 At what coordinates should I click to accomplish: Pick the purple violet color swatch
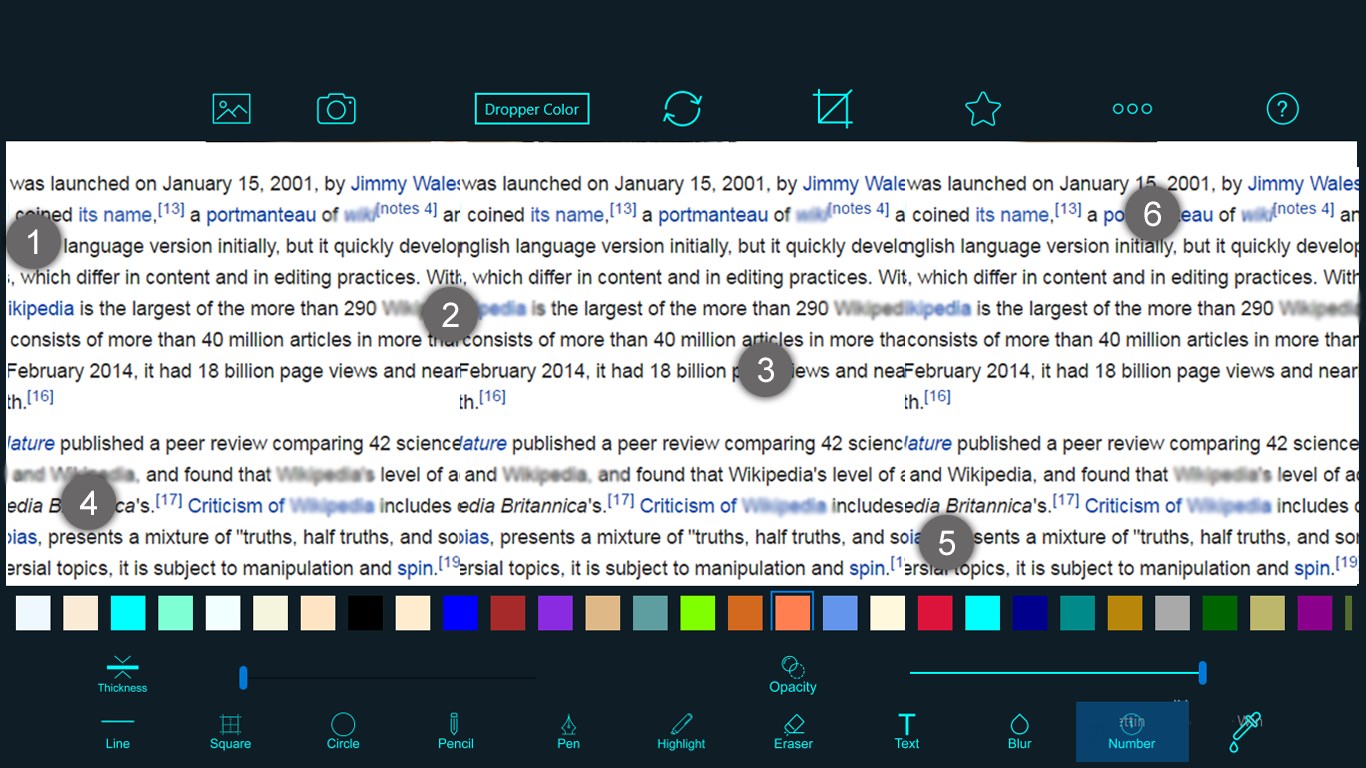coord(555,613)
